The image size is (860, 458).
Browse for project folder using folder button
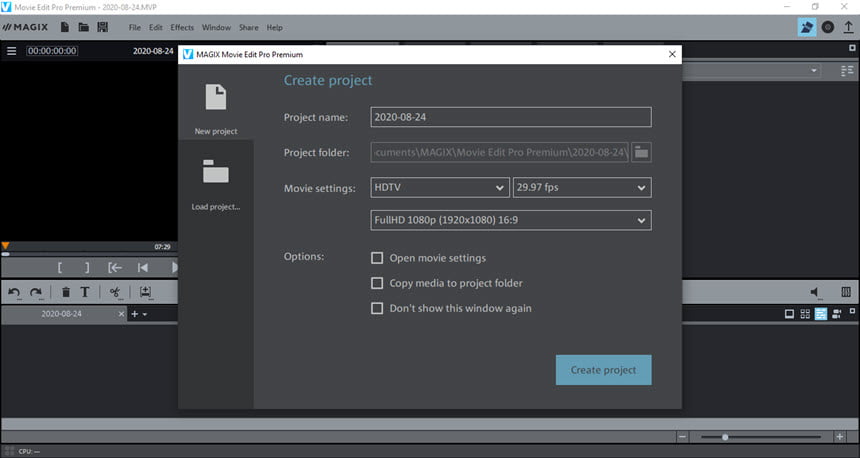tap(641, 152)
